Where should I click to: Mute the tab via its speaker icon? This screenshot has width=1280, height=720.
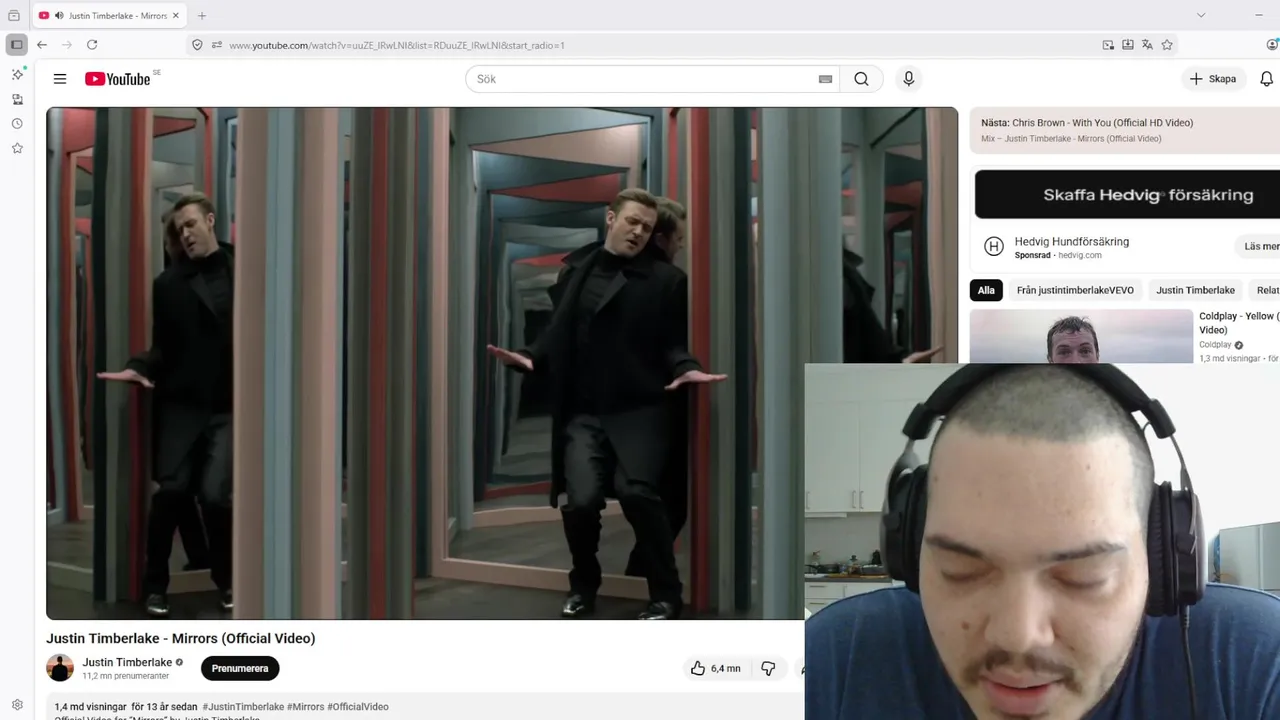tap(59, 16)
